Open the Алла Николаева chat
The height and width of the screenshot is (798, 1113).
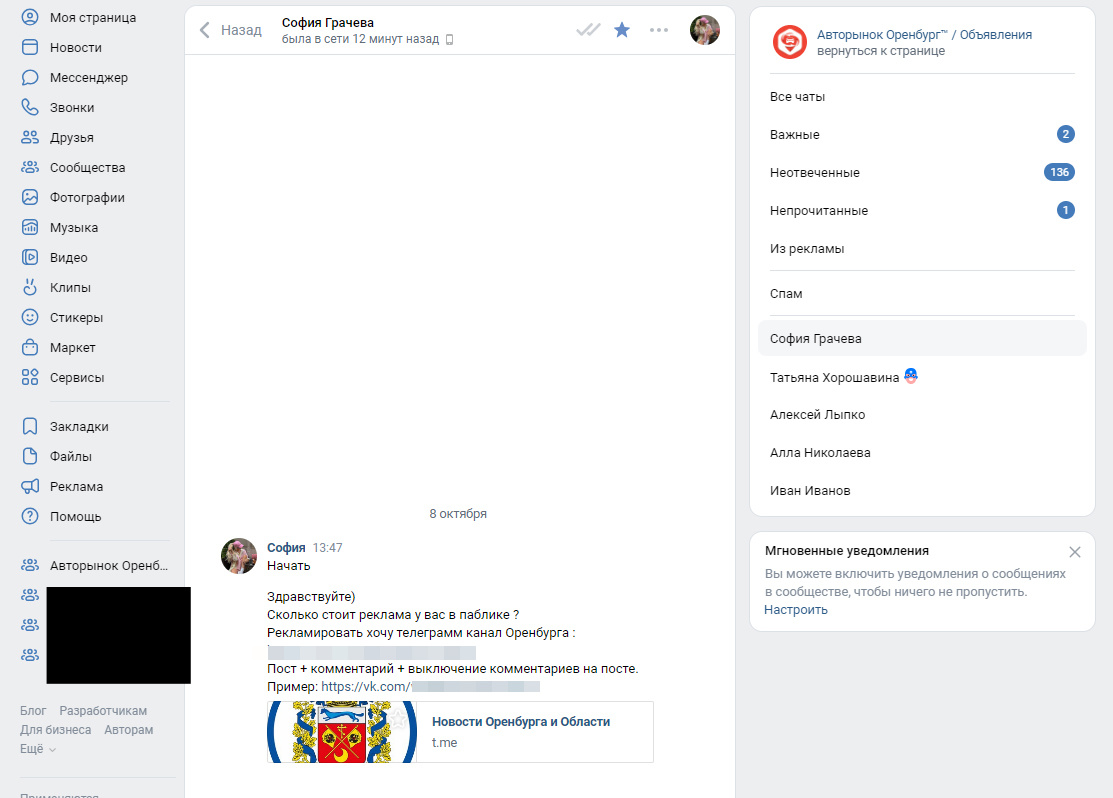click(922, 452)
